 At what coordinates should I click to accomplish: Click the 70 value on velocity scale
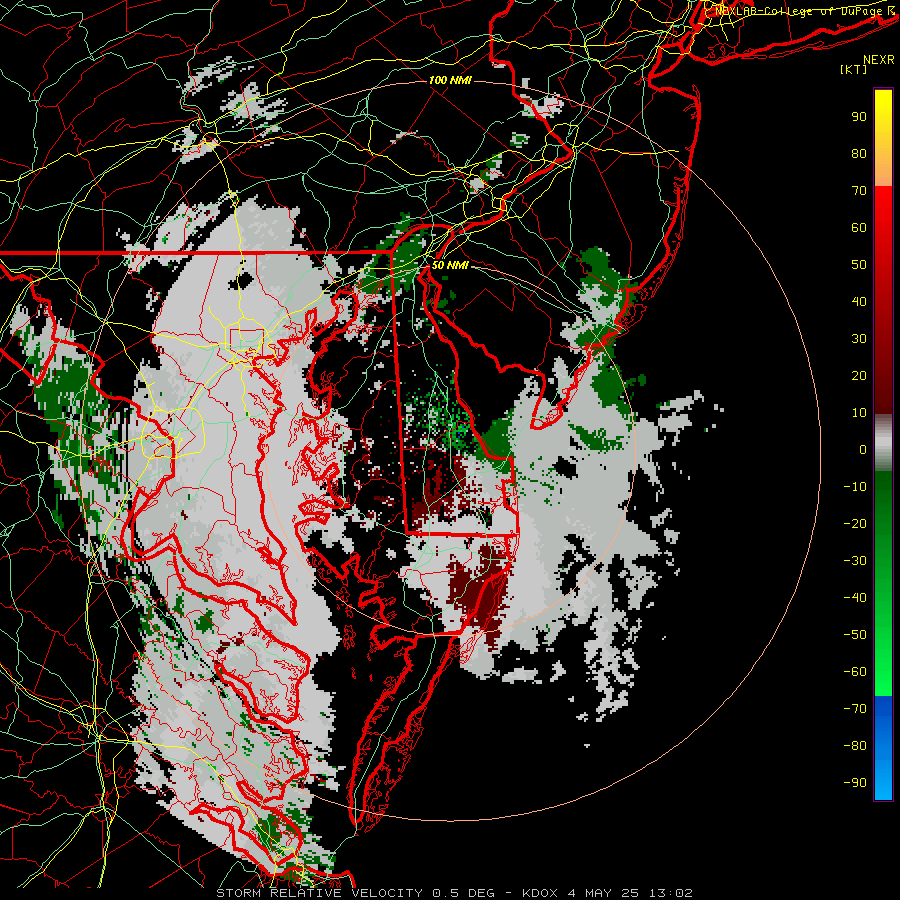coord(859,191)
